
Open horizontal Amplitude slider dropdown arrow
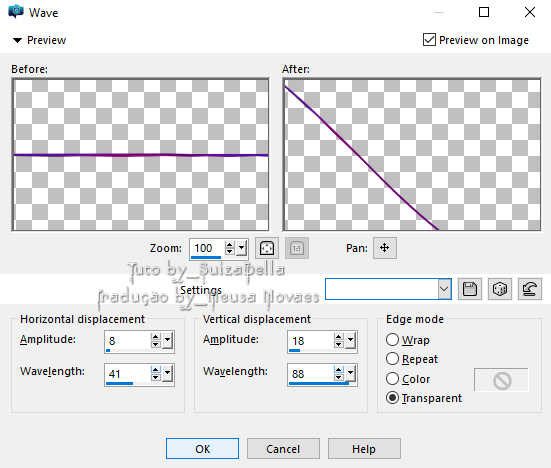168,340
